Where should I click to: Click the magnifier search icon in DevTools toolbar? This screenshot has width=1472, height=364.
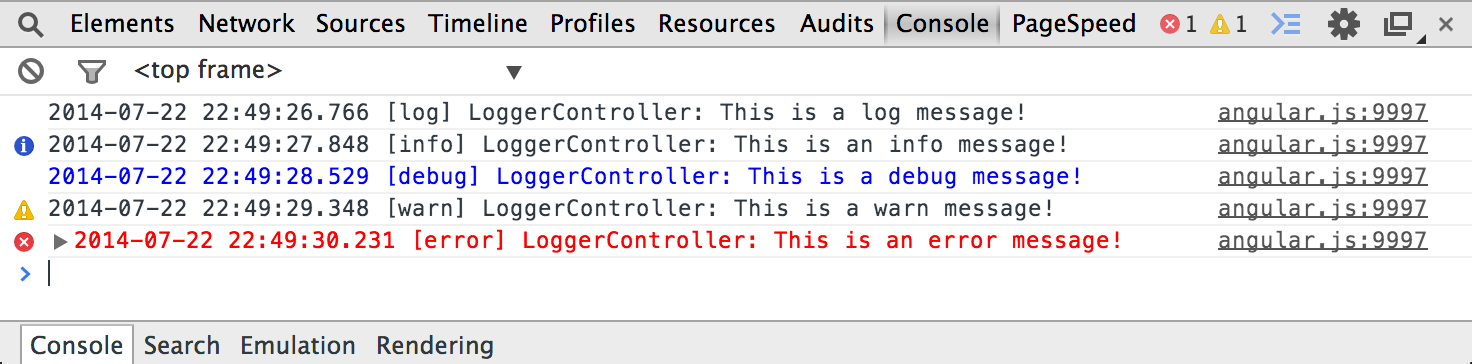tap(32, 23)
